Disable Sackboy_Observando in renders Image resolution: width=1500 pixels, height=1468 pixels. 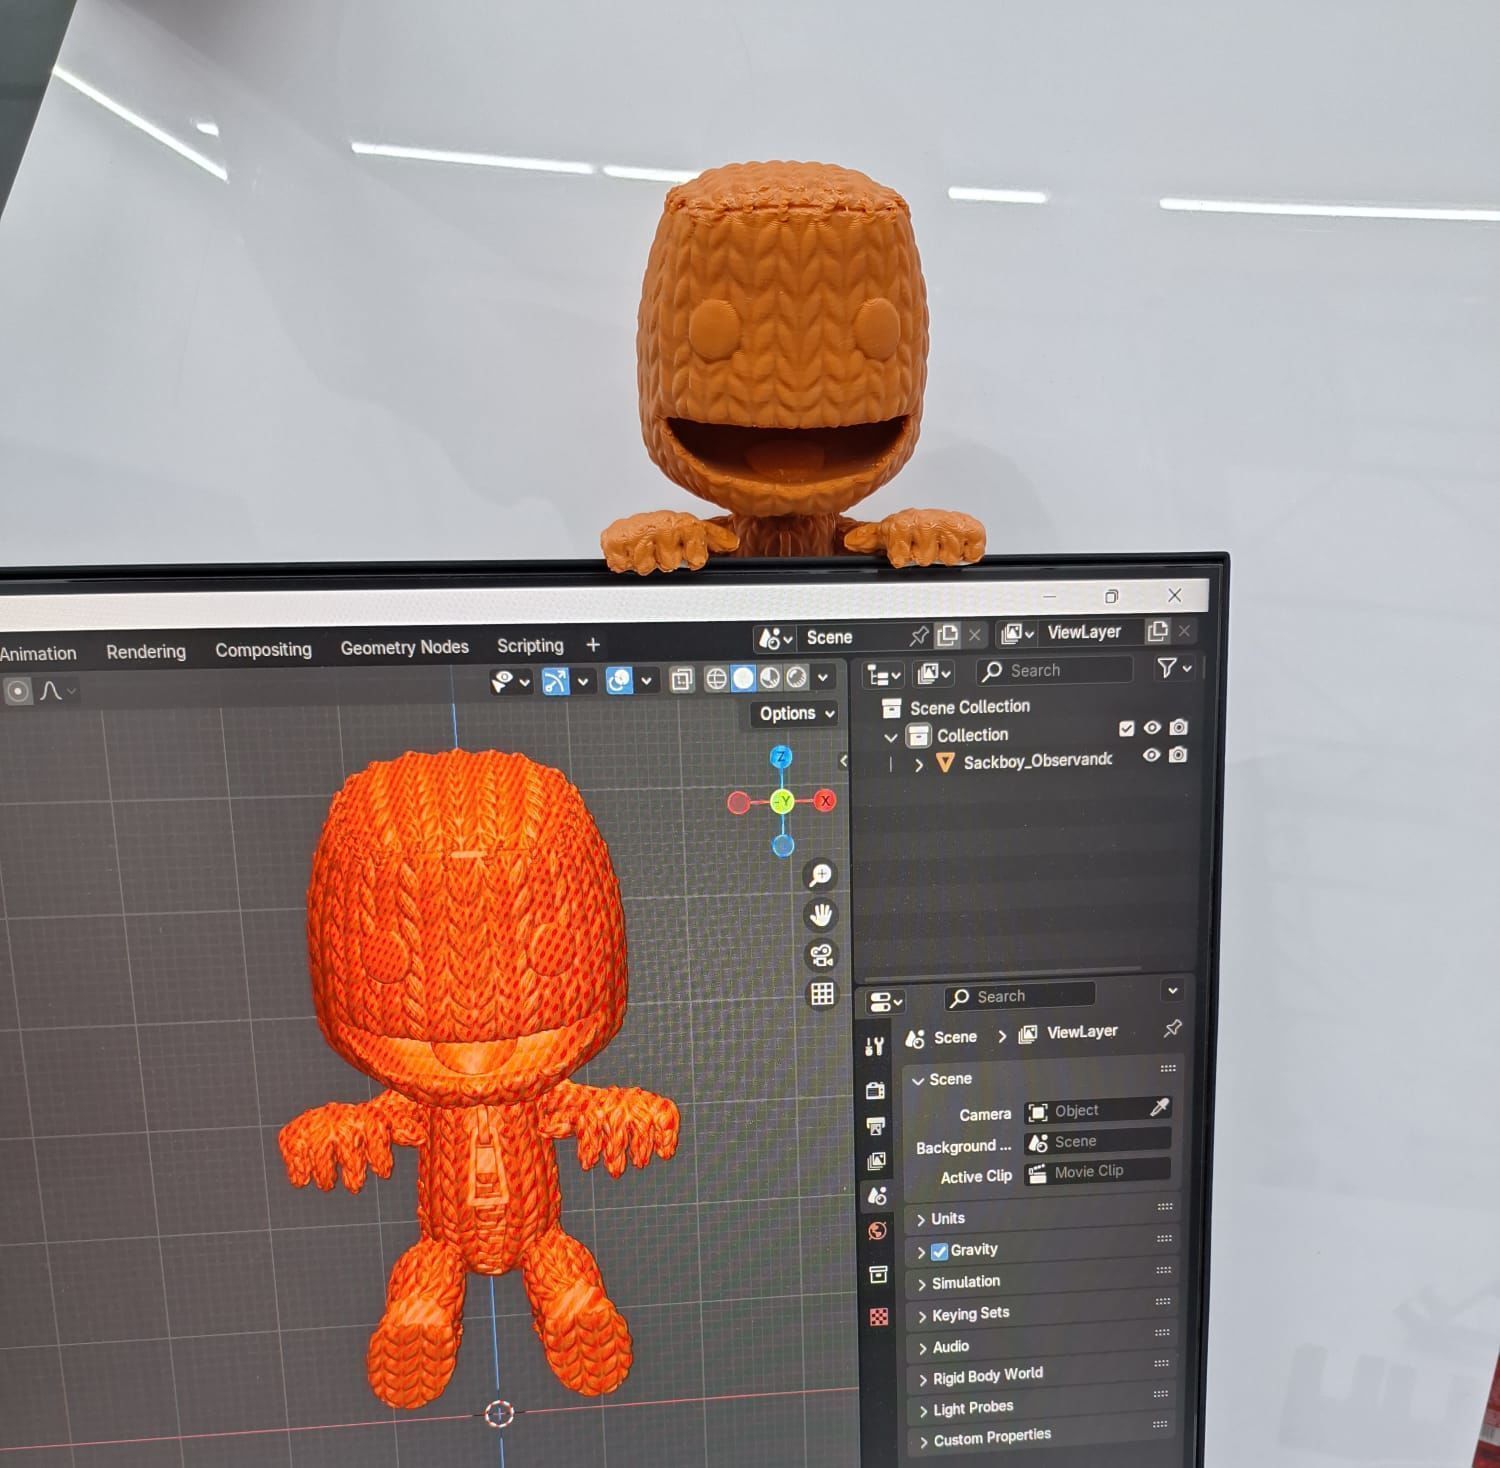(x=1179, y=754)
